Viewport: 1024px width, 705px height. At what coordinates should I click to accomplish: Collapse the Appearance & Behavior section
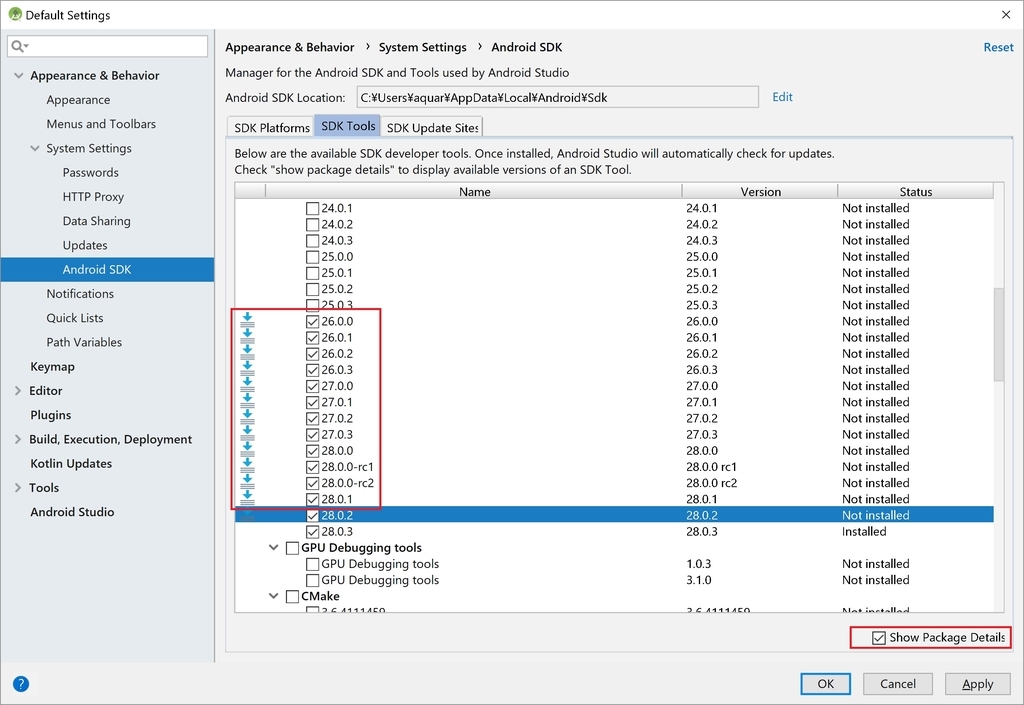18,76
